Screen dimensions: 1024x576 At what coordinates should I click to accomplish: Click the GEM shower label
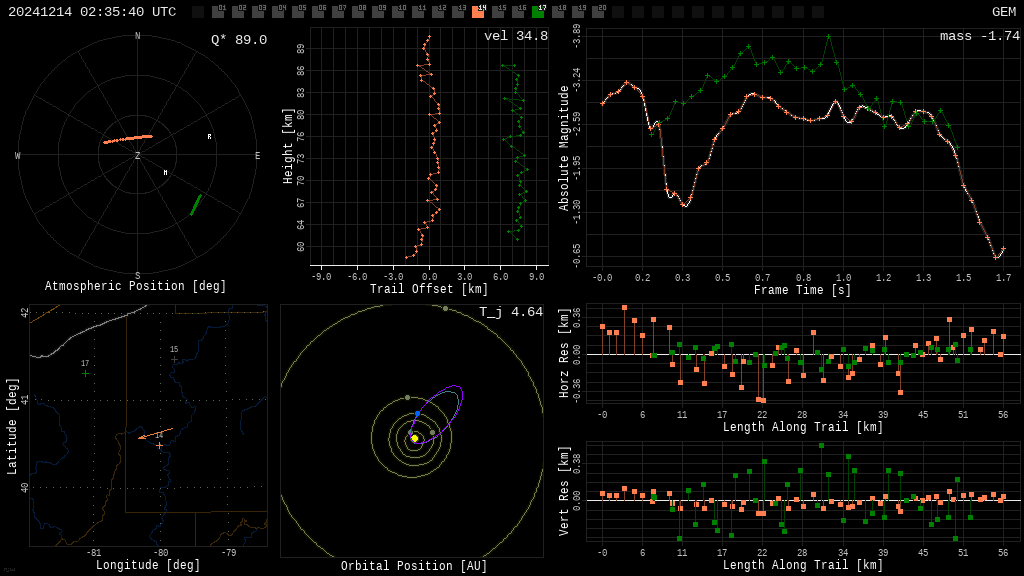click(1003, 12)
